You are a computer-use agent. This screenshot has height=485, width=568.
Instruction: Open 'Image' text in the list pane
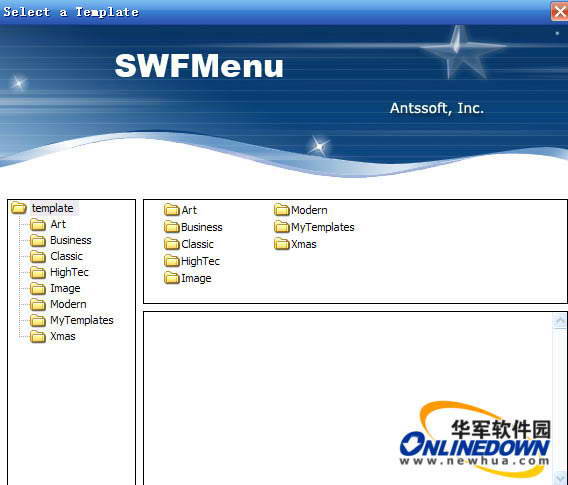click(196, 278)
